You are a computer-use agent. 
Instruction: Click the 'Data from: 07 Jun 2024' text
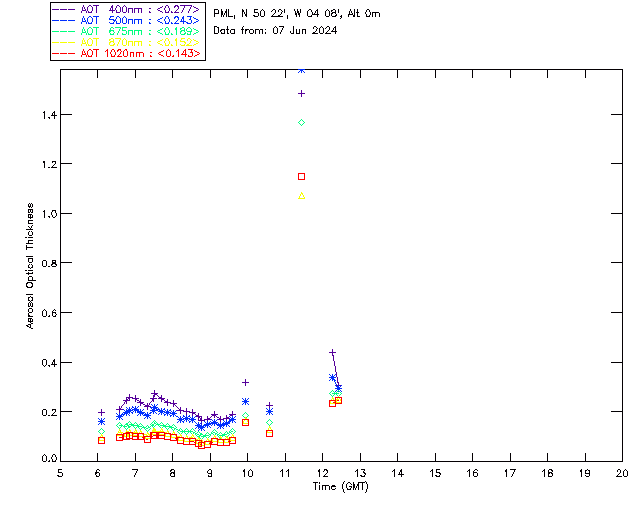[x=275, y=31]
